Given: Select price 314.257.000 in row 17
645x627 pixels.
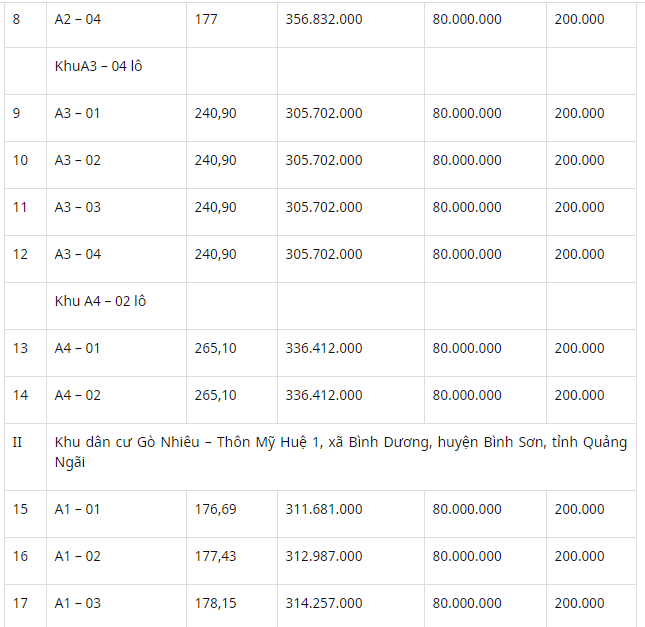Looking at the screenshot, I should pyautogui.click(x=324, y=603).
